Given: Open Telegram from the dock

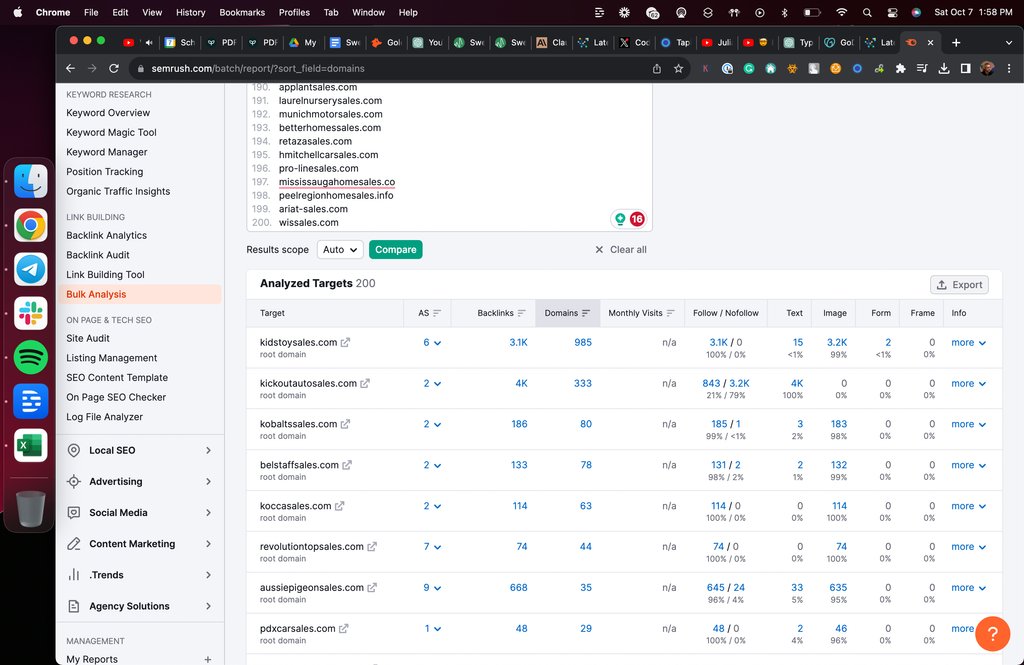Looking at the screenshot, I should point(31,269).
